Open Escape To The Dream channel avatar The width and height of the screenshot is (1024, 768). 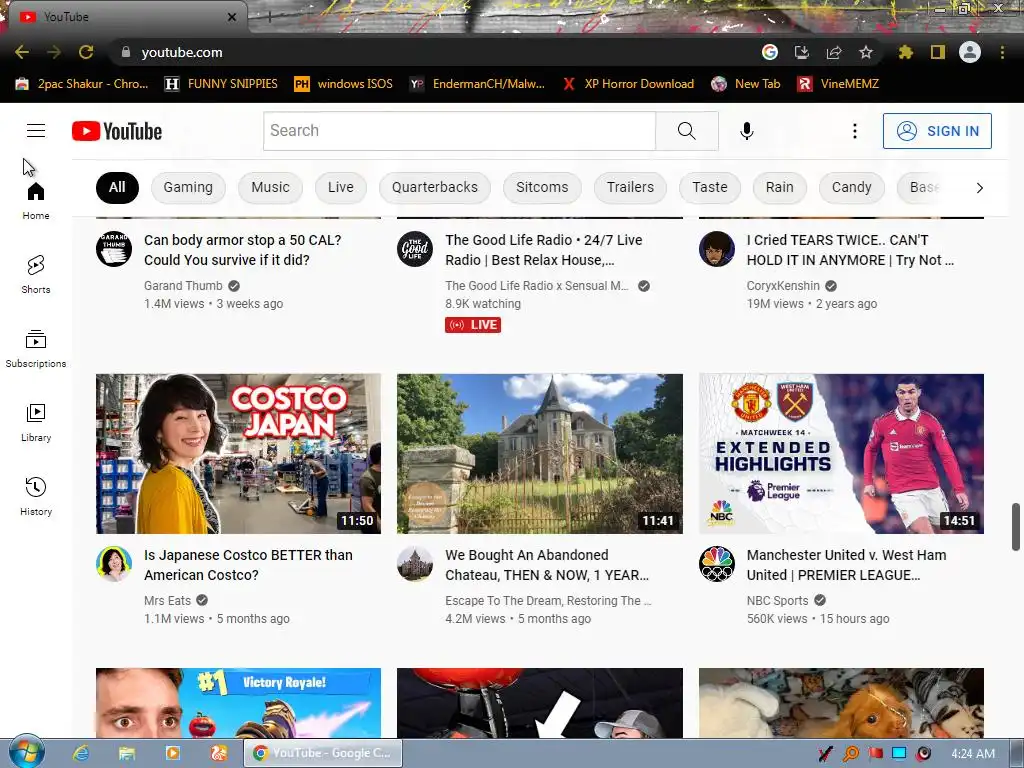coord(415,564)
